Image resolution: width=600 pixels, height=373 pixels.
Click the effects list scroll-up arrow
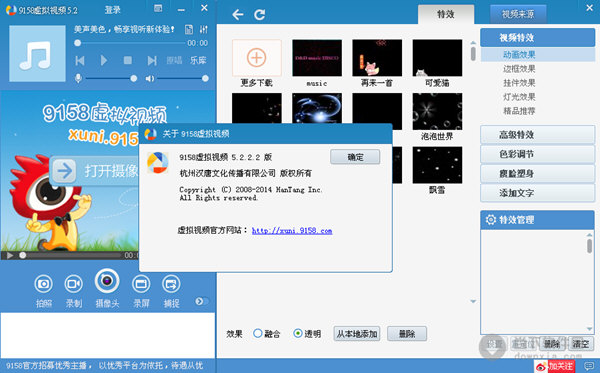[x=473, y=42]
